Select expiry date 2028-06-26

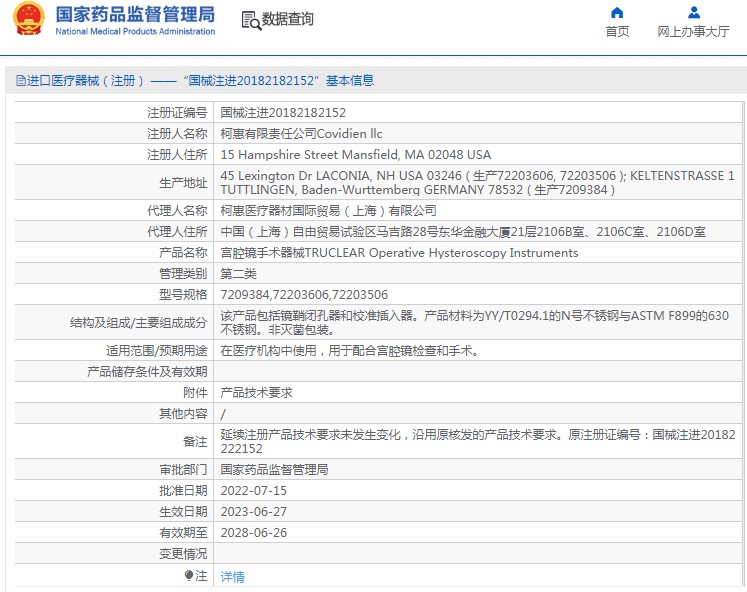click(253, 532)
